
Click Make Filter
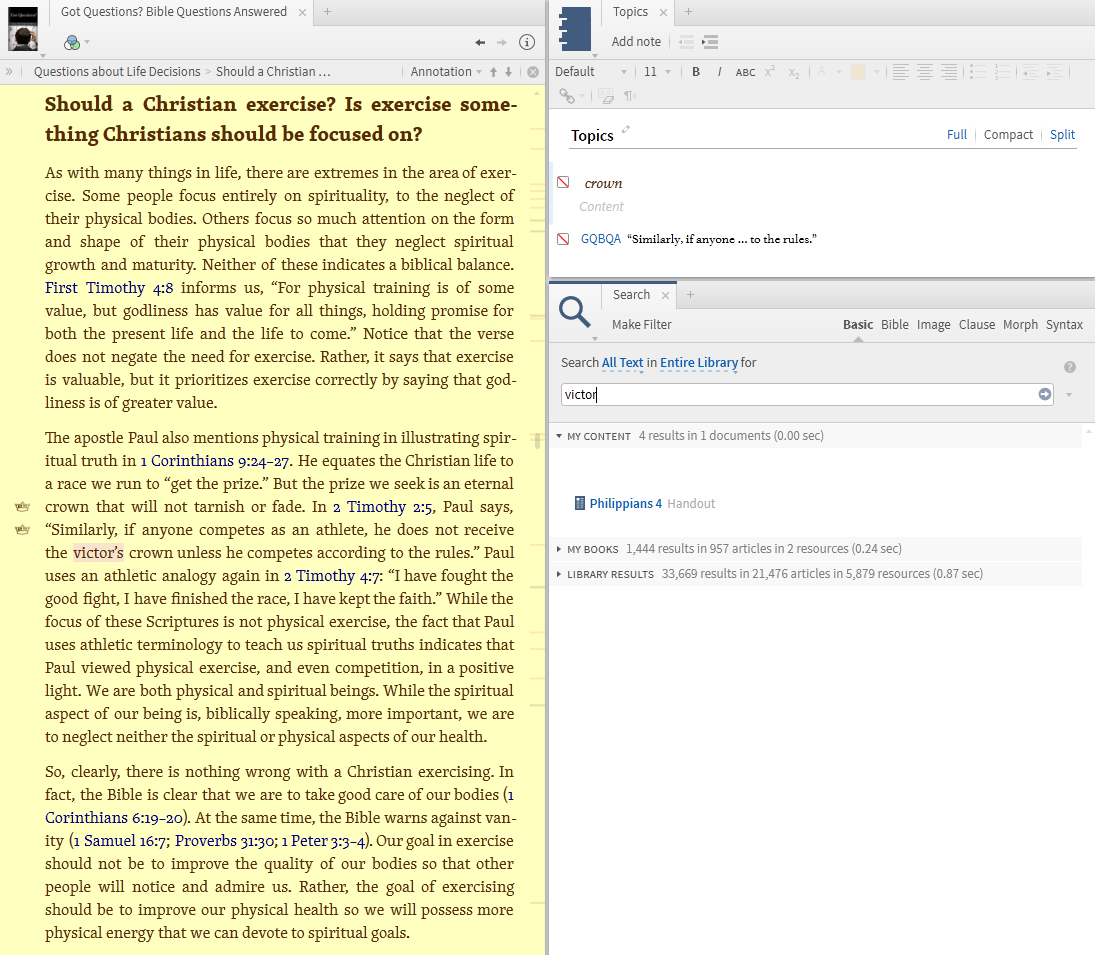pos(642,325)
